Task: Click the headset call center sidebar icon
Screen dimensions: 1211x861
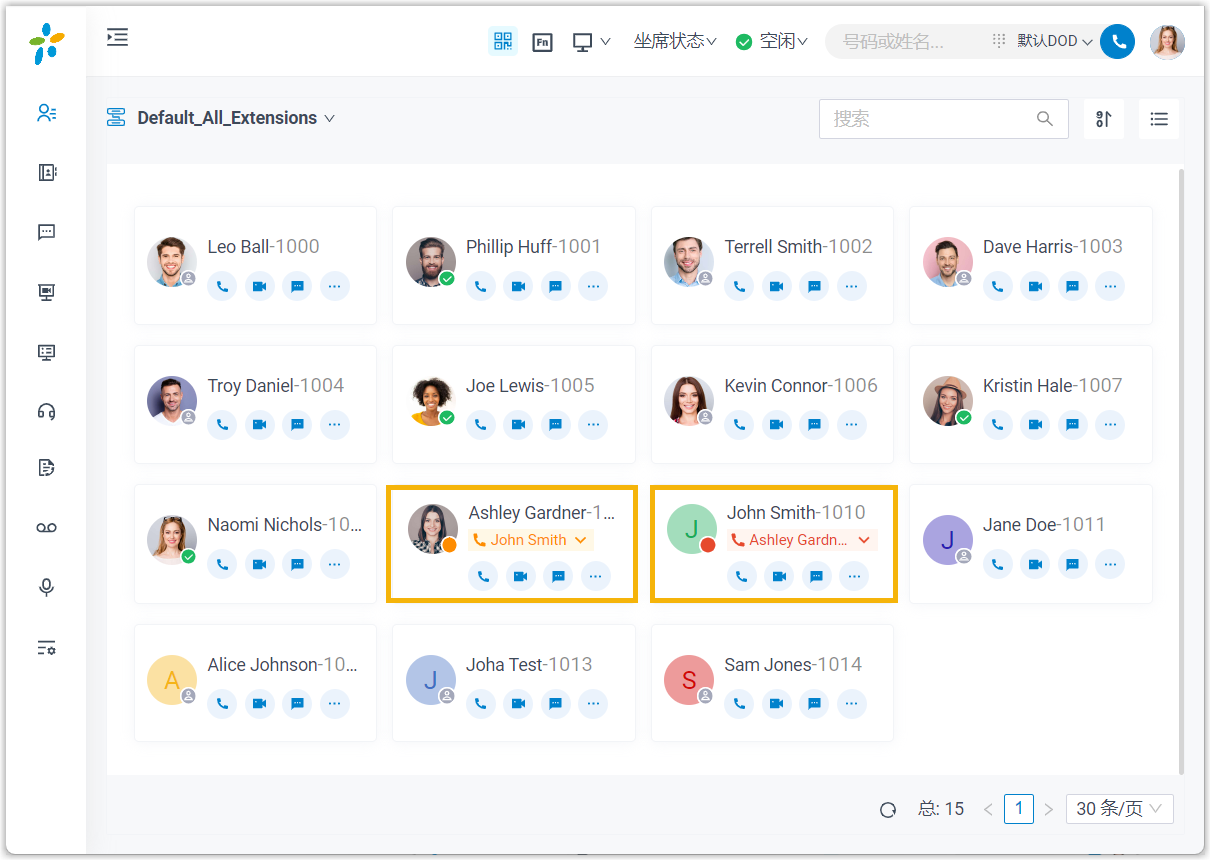Action: [x=46, y=411]
